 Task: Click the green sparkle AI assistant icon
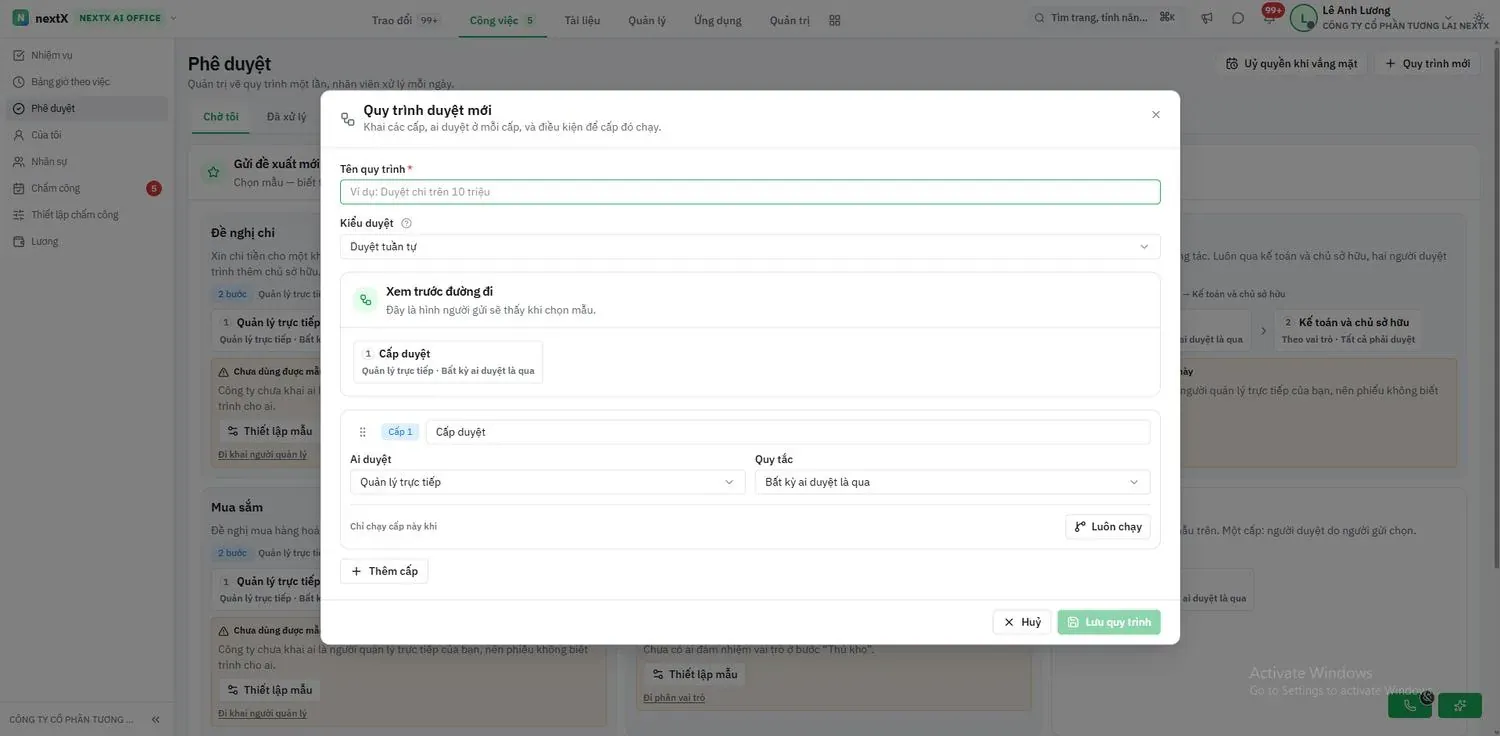point(1460,705)
